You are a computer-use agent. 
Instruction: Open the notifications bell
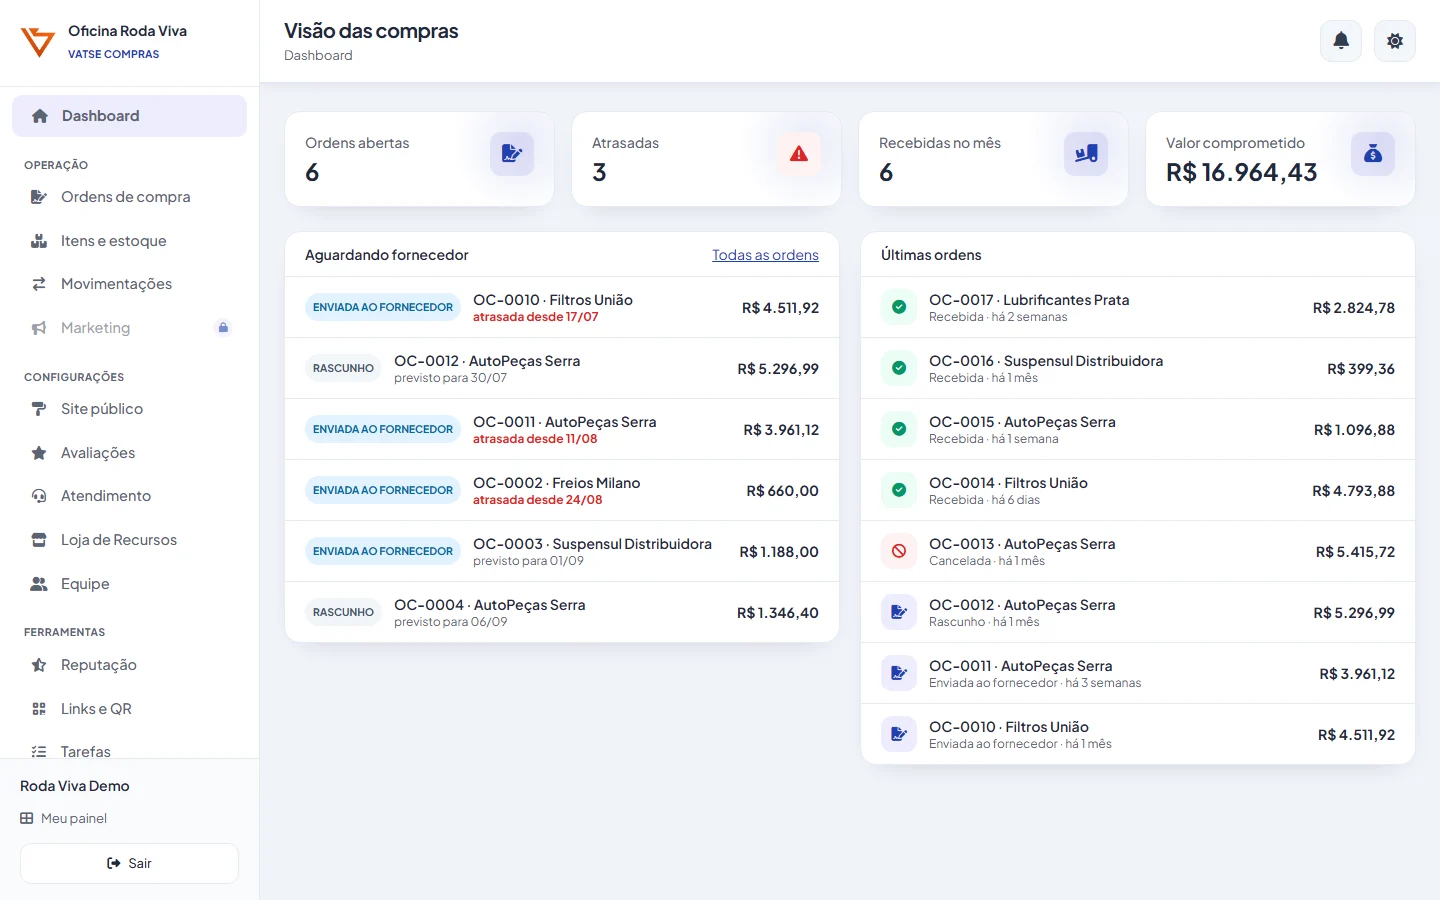pyautogui.click(x=1341, y=41)
